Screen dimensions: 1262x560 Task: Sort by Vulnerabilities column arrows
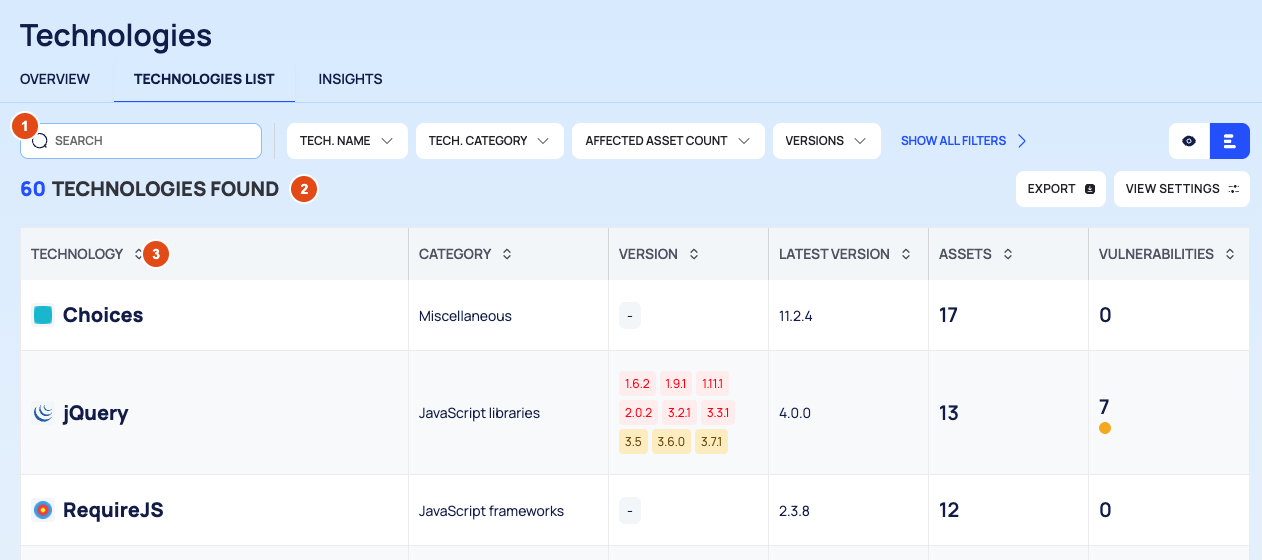coord(1229,254)
